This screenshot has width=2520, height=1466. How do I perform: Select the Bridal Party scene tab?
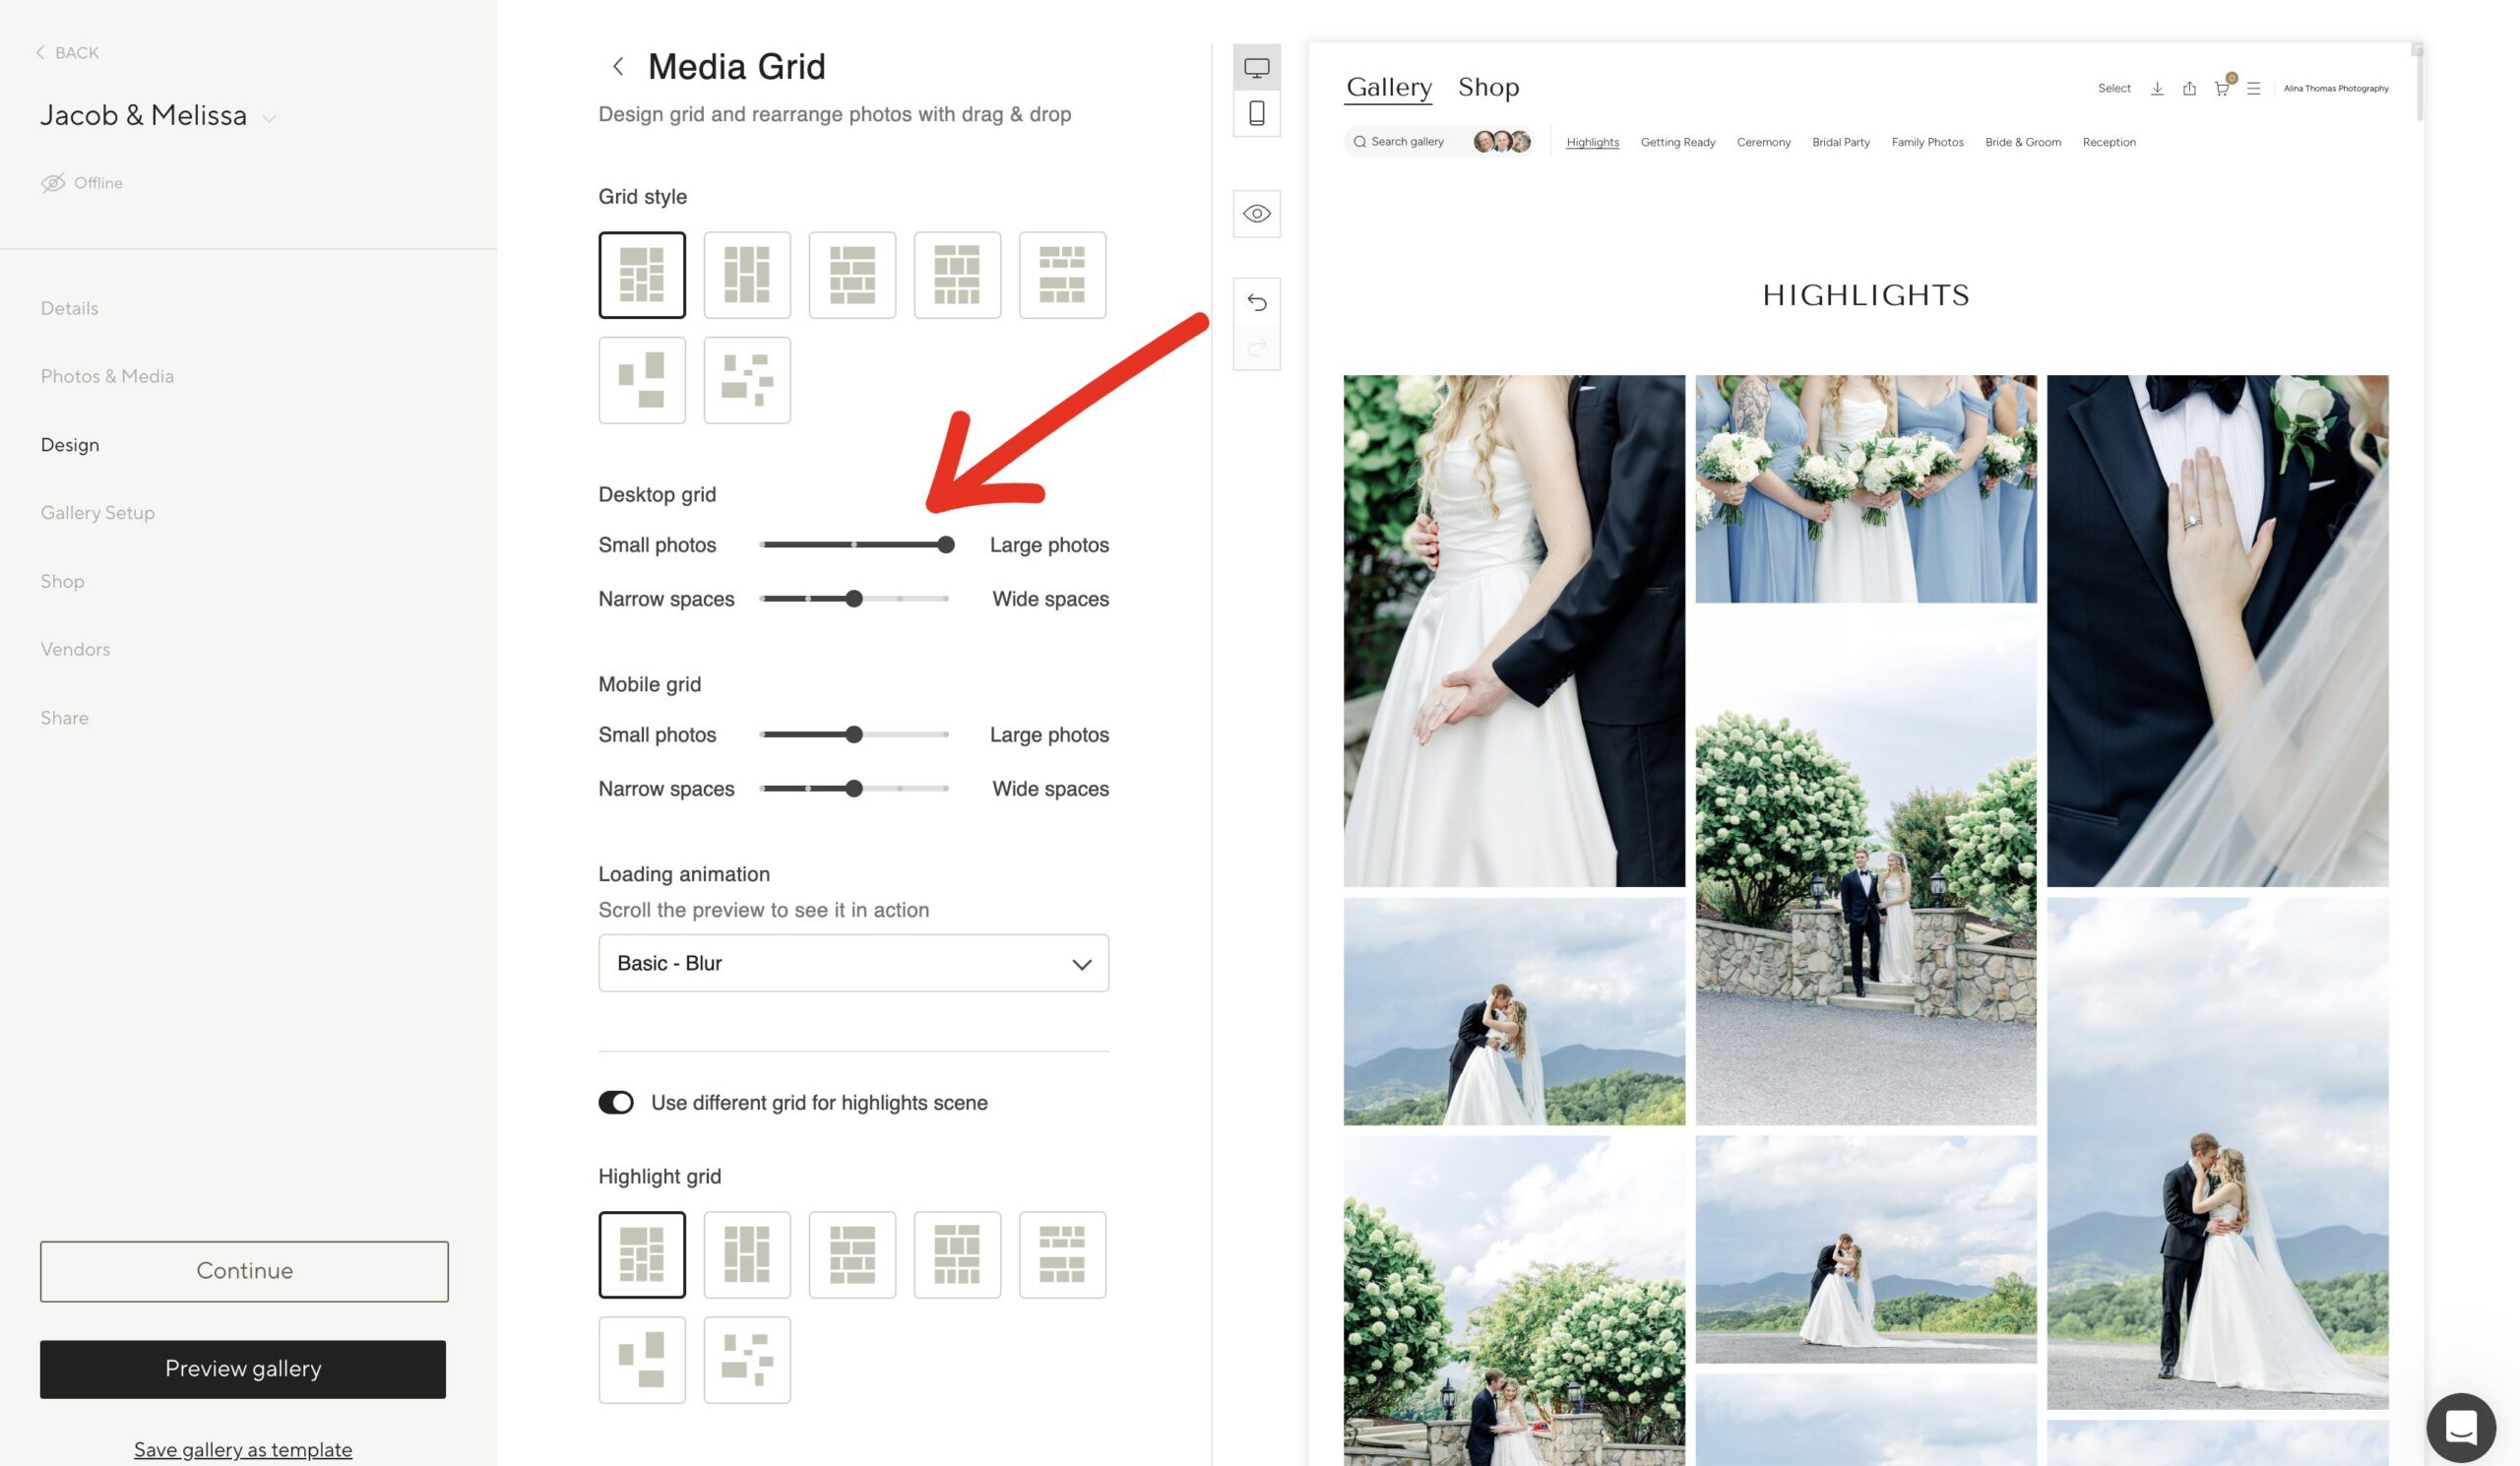pyautogui.click(x=1840, y=142)
